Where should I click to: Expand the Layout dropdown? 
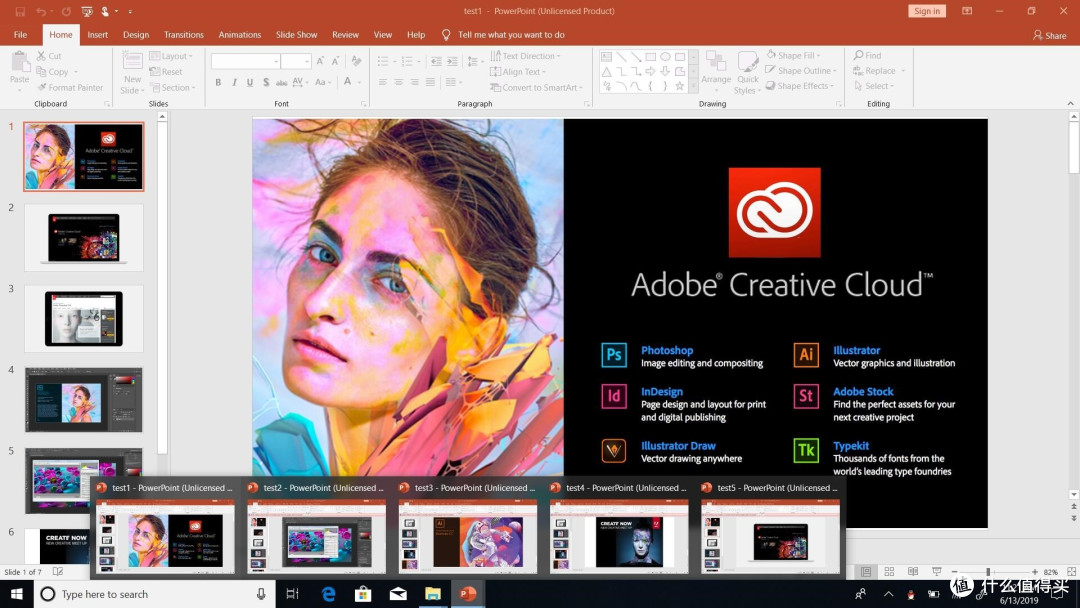click(x=171, y=56)
